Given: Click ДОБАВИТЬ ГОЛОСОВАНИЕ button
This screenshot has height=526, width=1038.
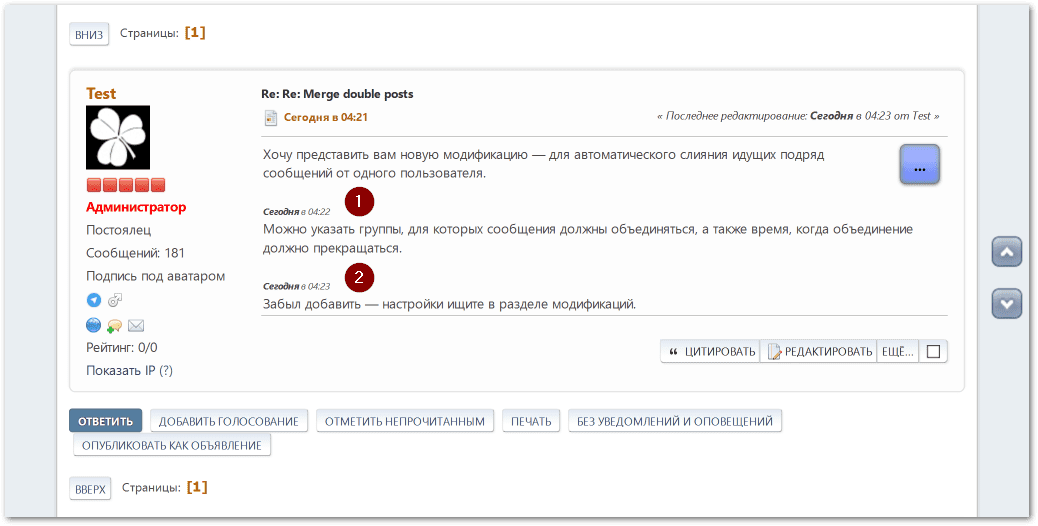Looking at the screenshot, I should (229, 421).
